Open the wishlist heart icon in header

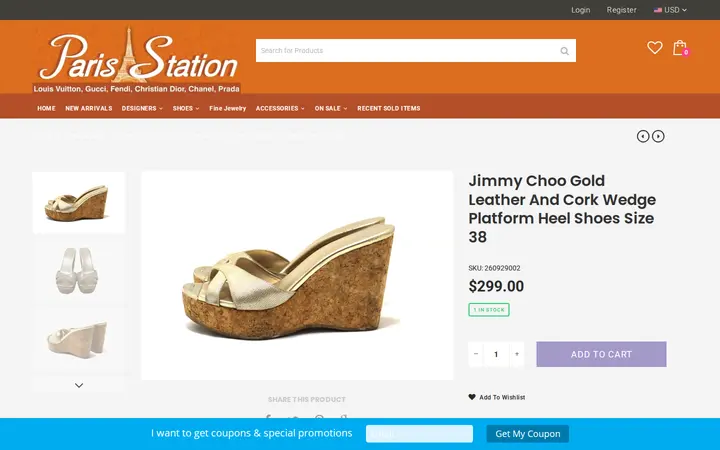point(654,47)
